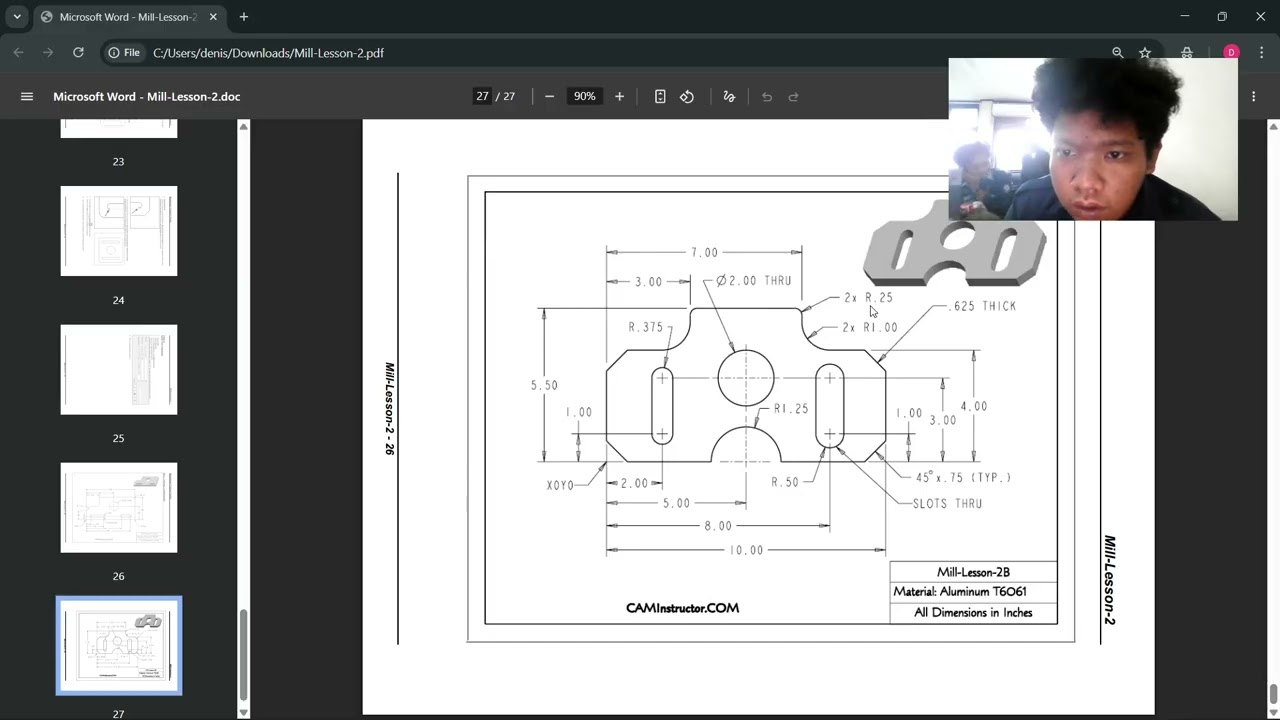Select the Draw annotation tool
Screen dimensions: 1280x720
tap(729, 97)
